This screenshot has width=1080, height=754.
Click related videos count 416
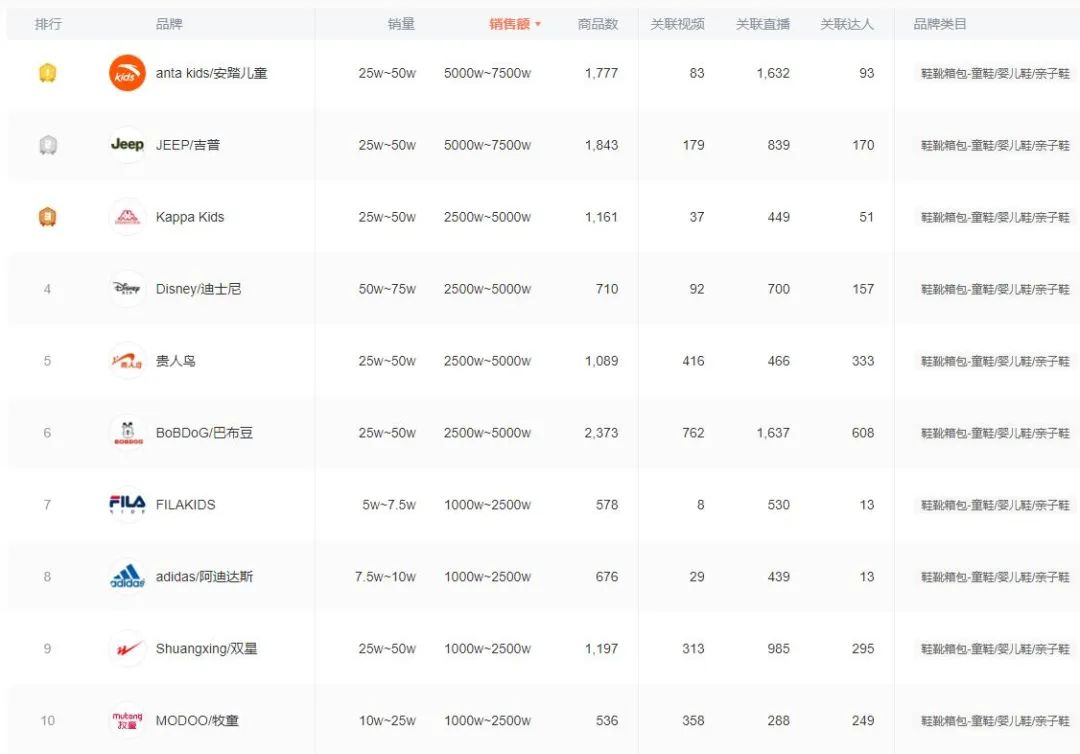pyautogui.click(x=693, y=361)
